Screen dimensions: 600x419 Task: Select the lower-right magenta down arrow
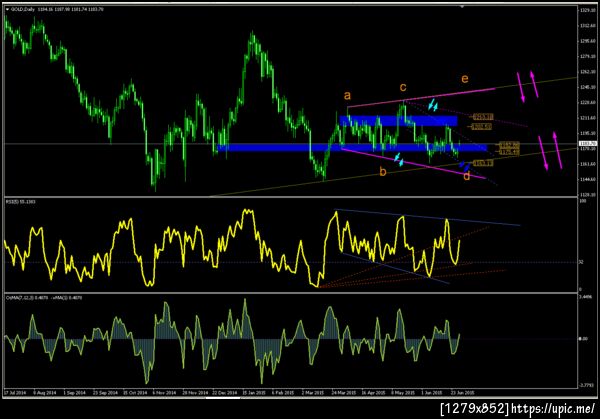(543, 153)
